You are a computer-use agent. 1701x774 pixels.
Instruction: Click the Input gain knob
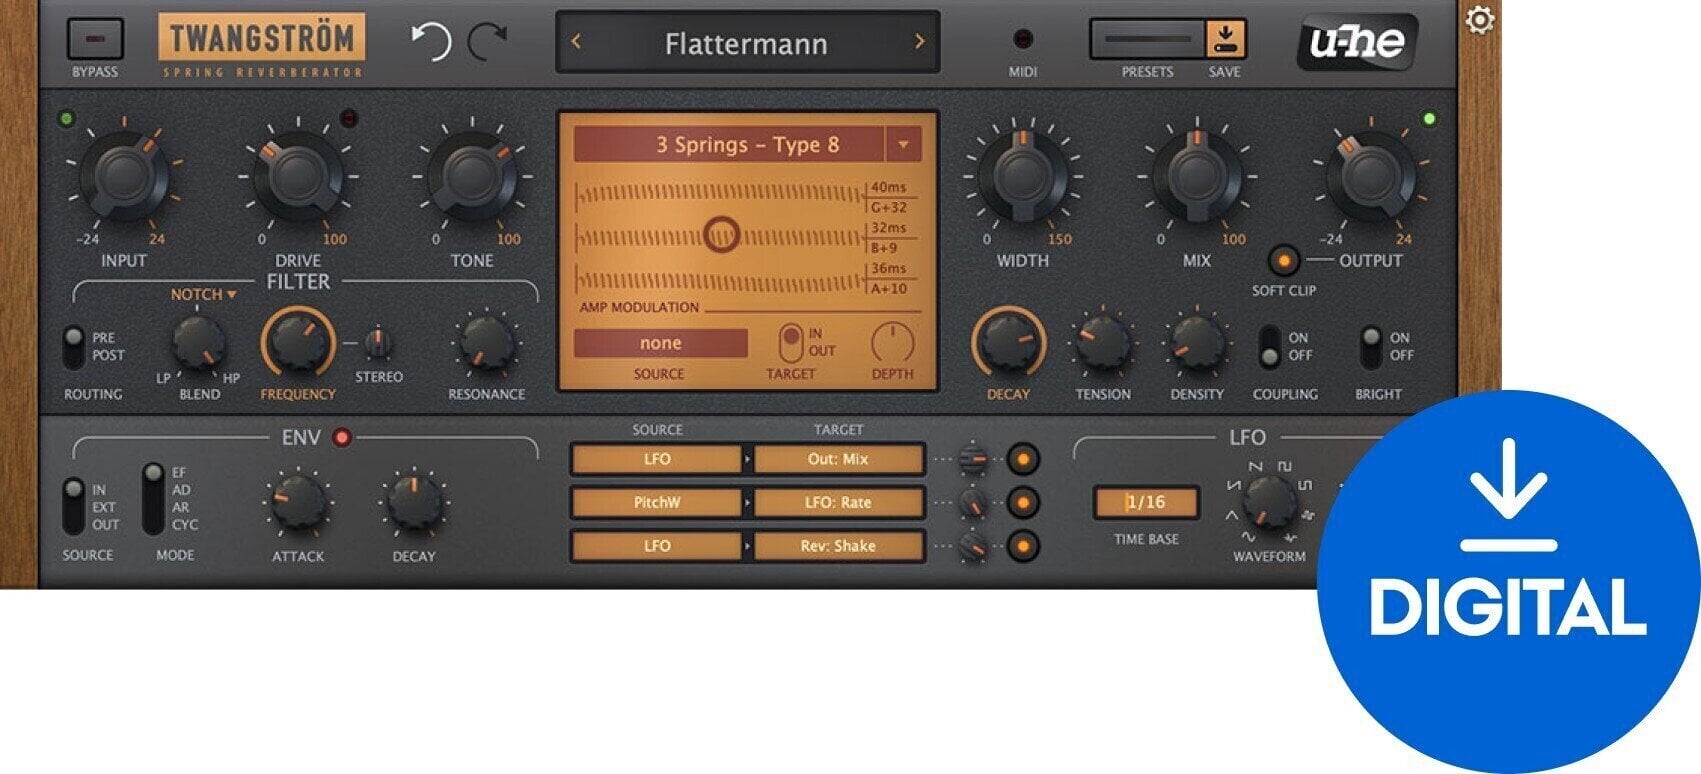click(x=125, y=176)
